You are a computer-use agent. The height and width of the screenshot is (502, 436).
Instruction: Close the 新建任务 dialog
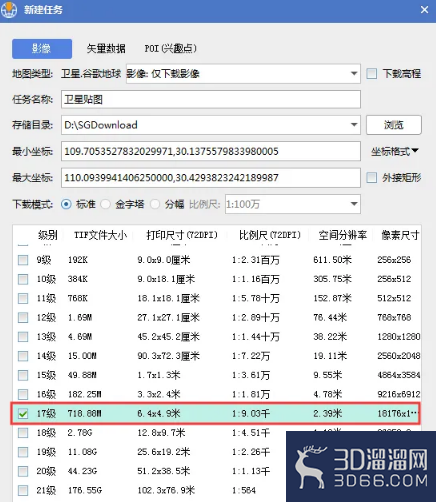[x=424, y=10]
